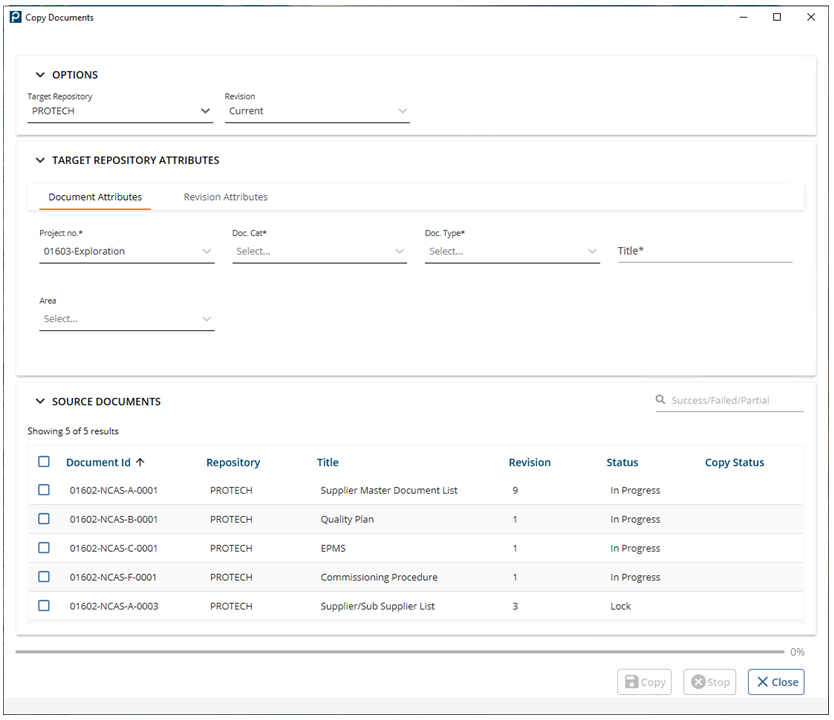Collapse the OPTIONS section
This screenshot has width=834, height=720.
pos(40,74)
